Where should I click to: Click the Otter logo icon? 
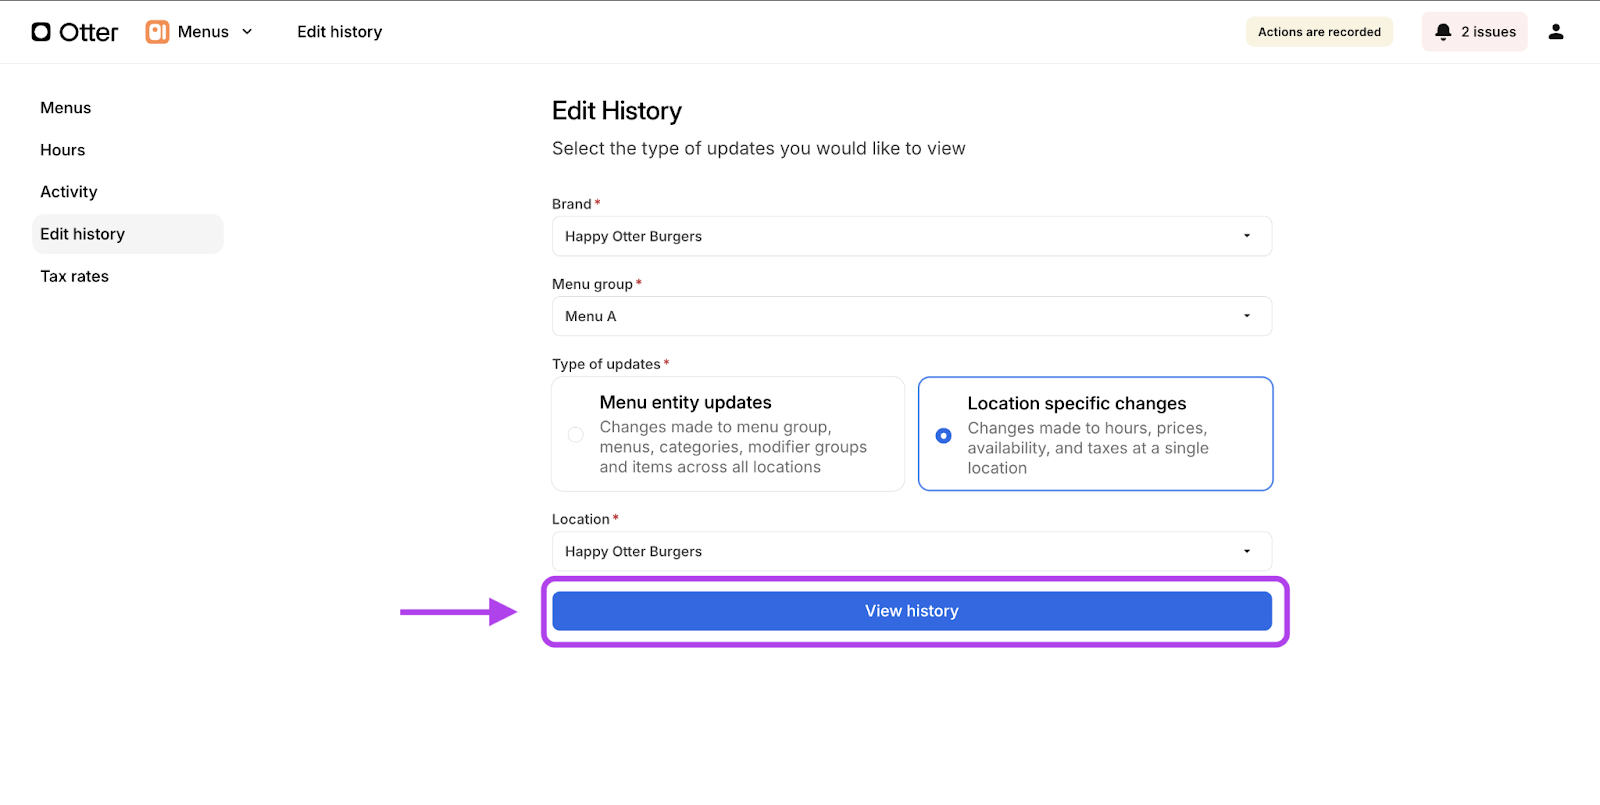[41, 32]
